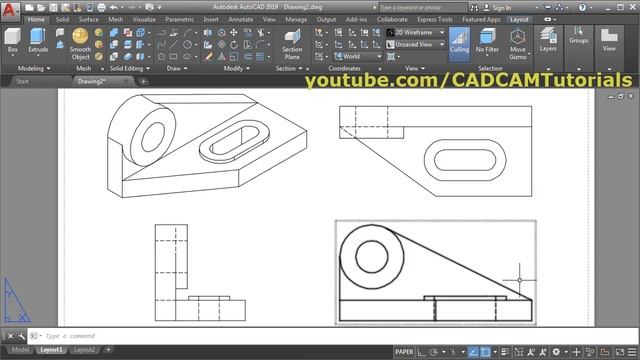Click the Line tool in Draw panel
Viewport: 640px width, 360px height.
173,44
